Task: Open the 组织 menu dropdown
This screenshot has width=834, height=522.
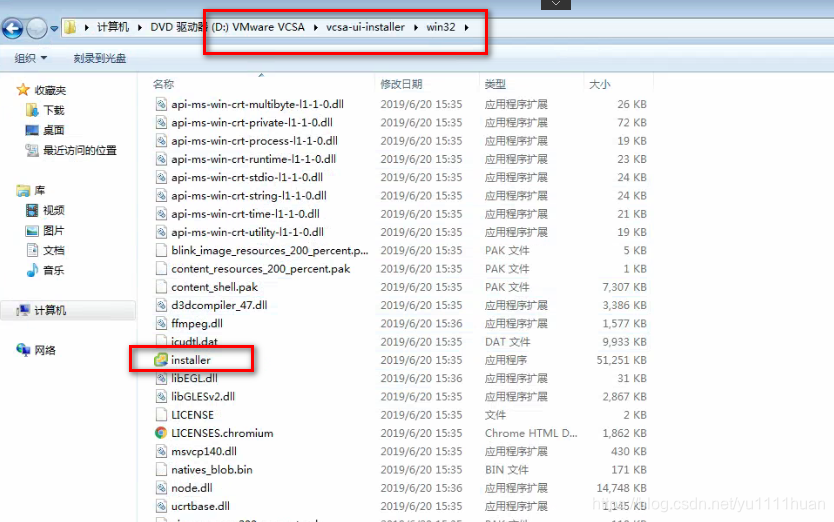Action: [x=30, y=58]
